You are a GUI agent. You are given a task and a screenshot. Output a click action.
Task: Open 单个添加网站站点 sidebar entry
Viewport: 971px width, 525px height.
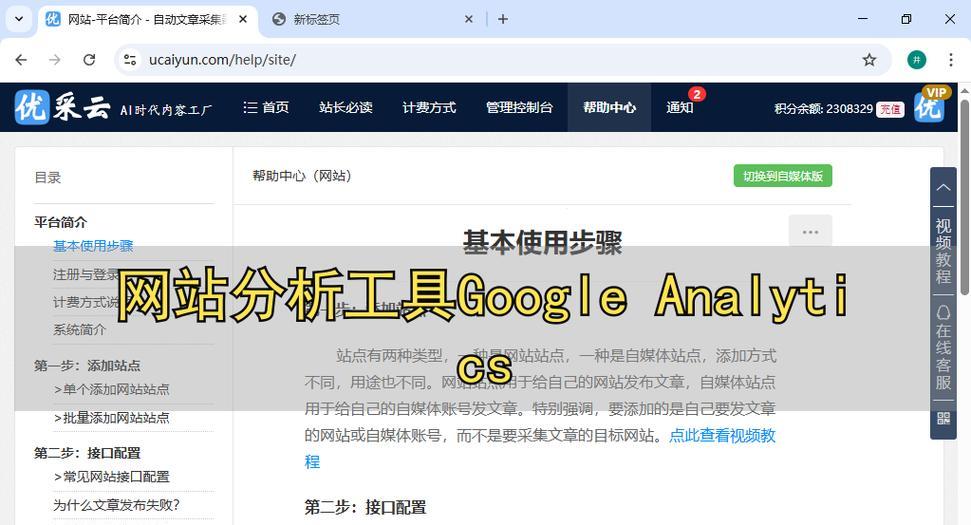[111, 389]
